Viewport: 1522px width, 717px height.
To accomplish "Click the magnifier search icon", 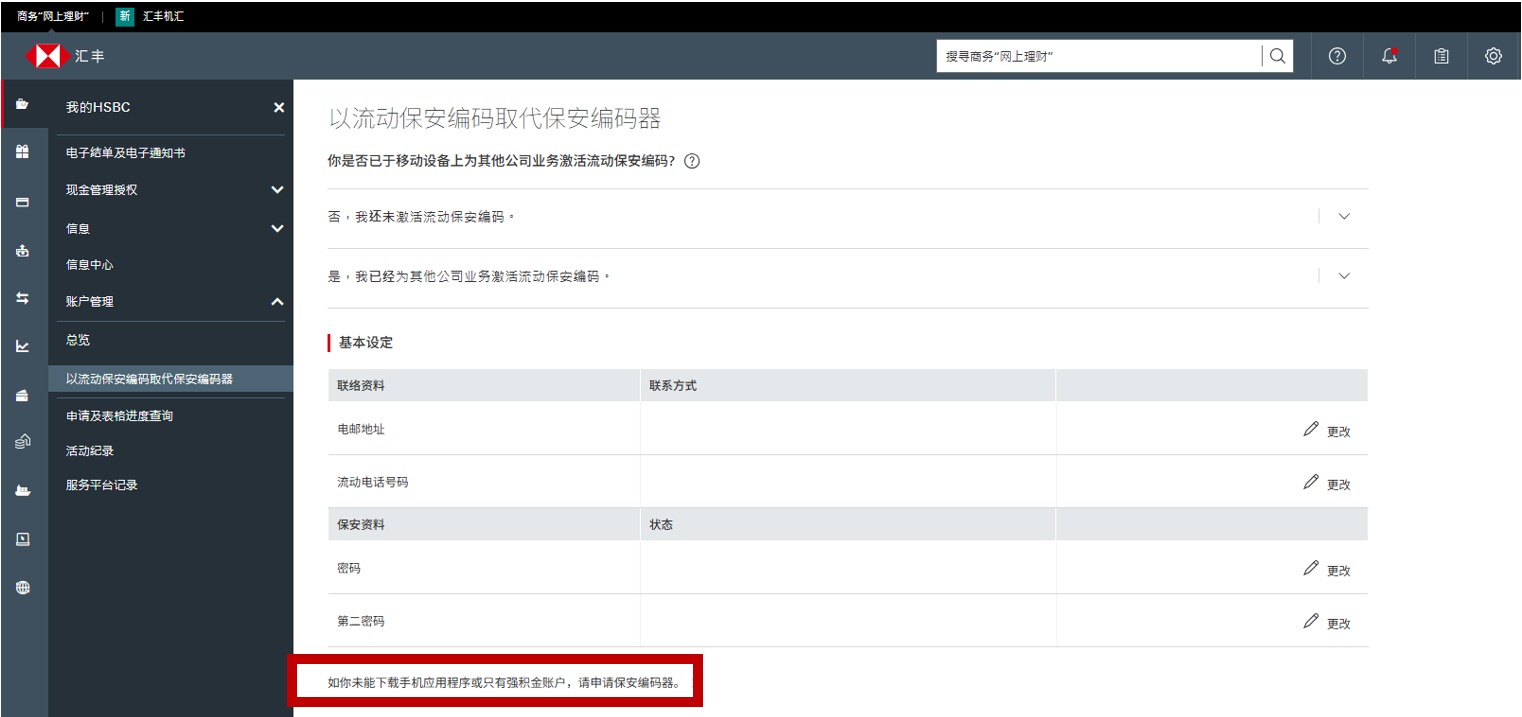I will [x=1277, y=56].
